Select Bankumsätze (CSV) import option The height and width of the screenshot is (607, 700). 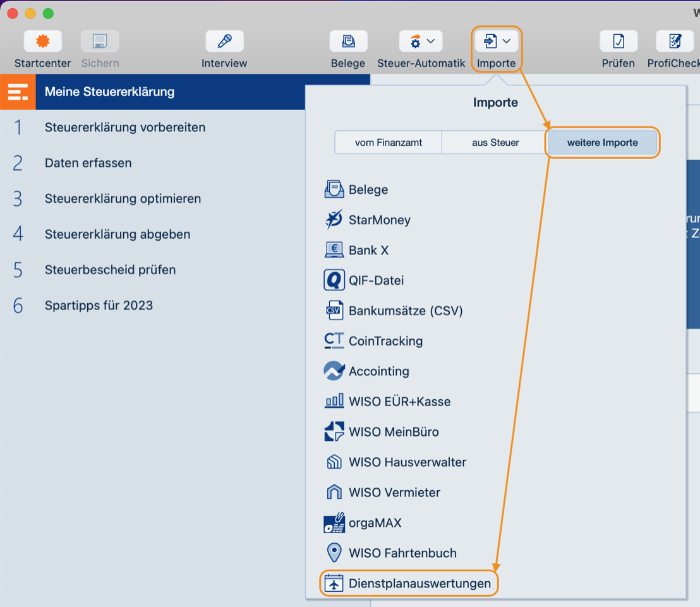tap(405, 311)
